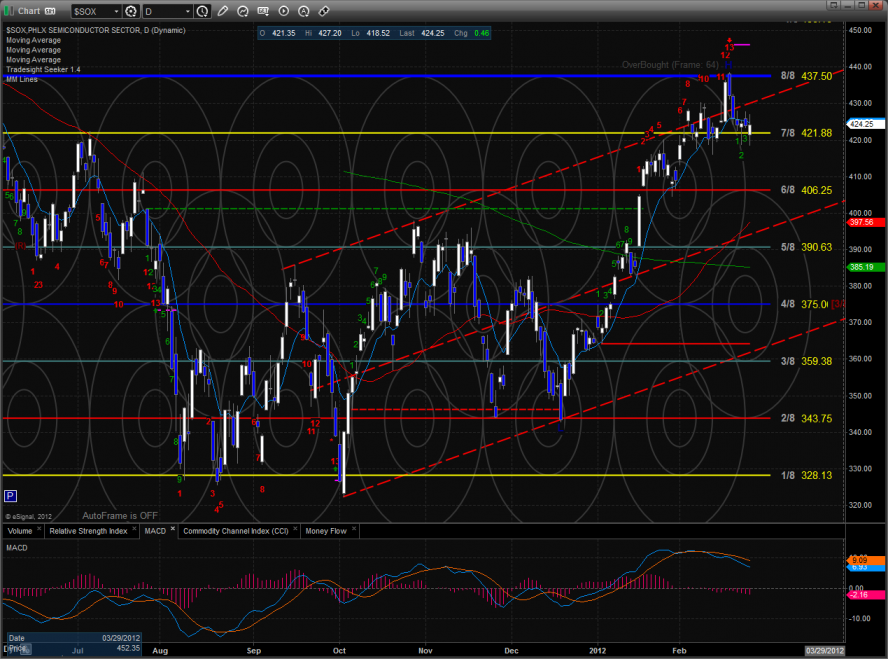Click the pop-out window button in title bar
The width and height of the screenshot is (888, 659).
coord(48,11)
